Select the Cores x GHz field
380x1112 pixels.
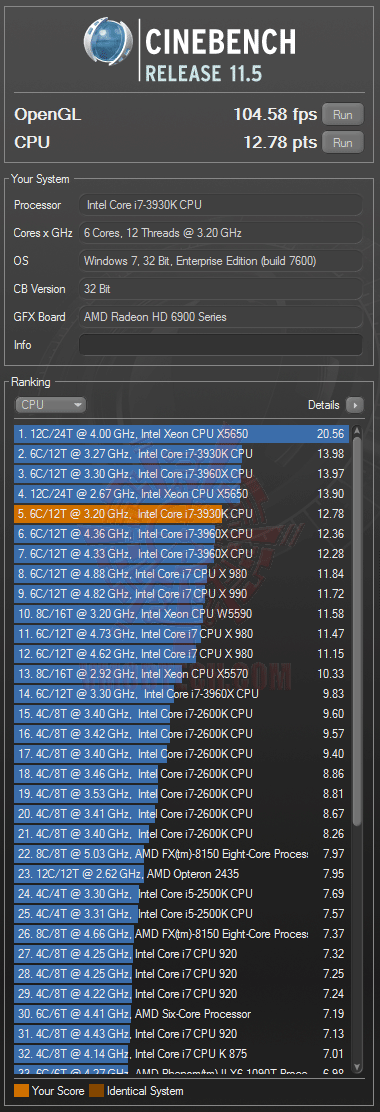(x=220, y=233)
